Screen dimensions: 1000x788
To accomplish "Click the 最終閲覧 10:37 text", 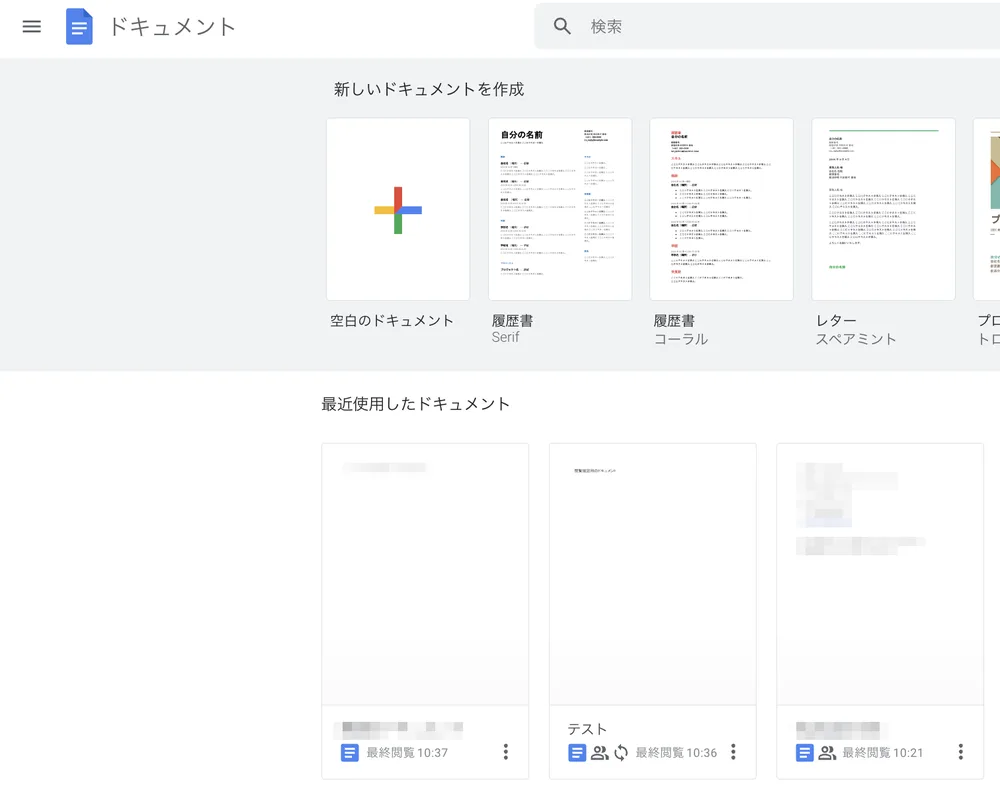I will 407,753.
